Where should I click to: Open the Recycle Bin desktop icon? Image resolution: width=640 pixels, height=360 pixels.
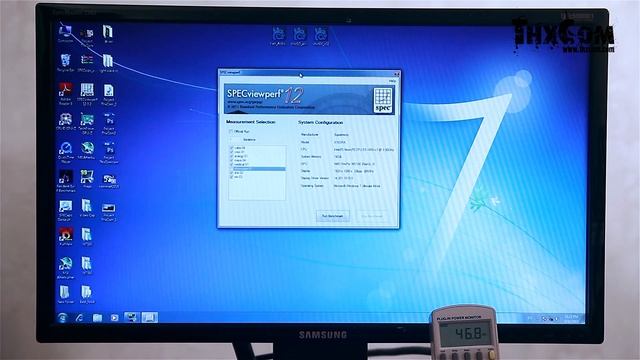65,63
